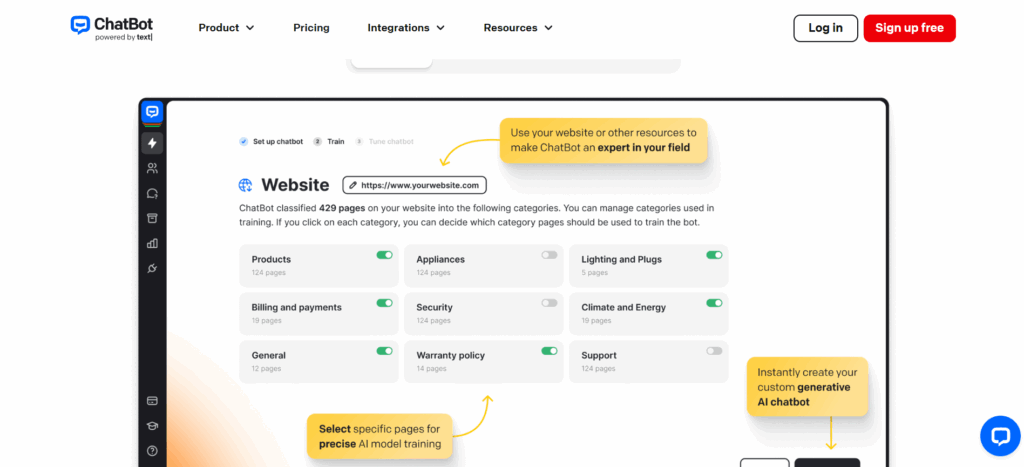Viewport: 1024px width, 467px height.
Task: Click the website URL field
Action: point(414,185)
